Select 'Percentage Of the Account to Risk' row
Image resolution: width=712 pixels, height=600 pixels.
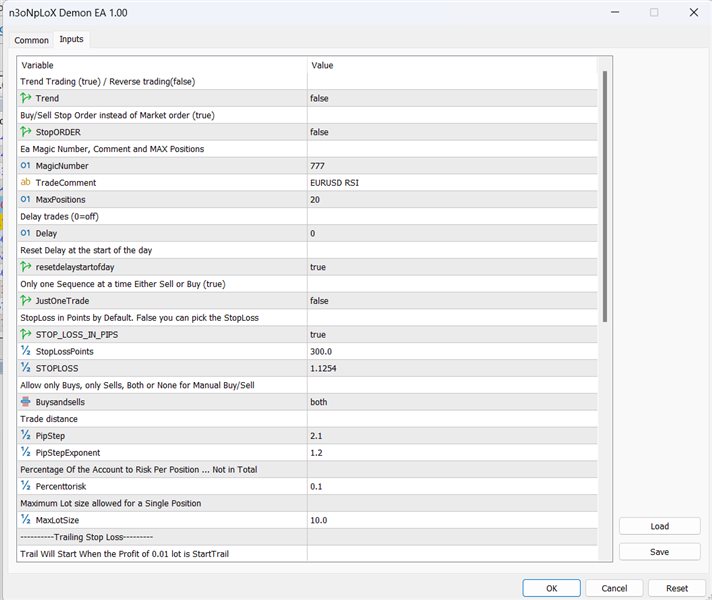(307, 470)
